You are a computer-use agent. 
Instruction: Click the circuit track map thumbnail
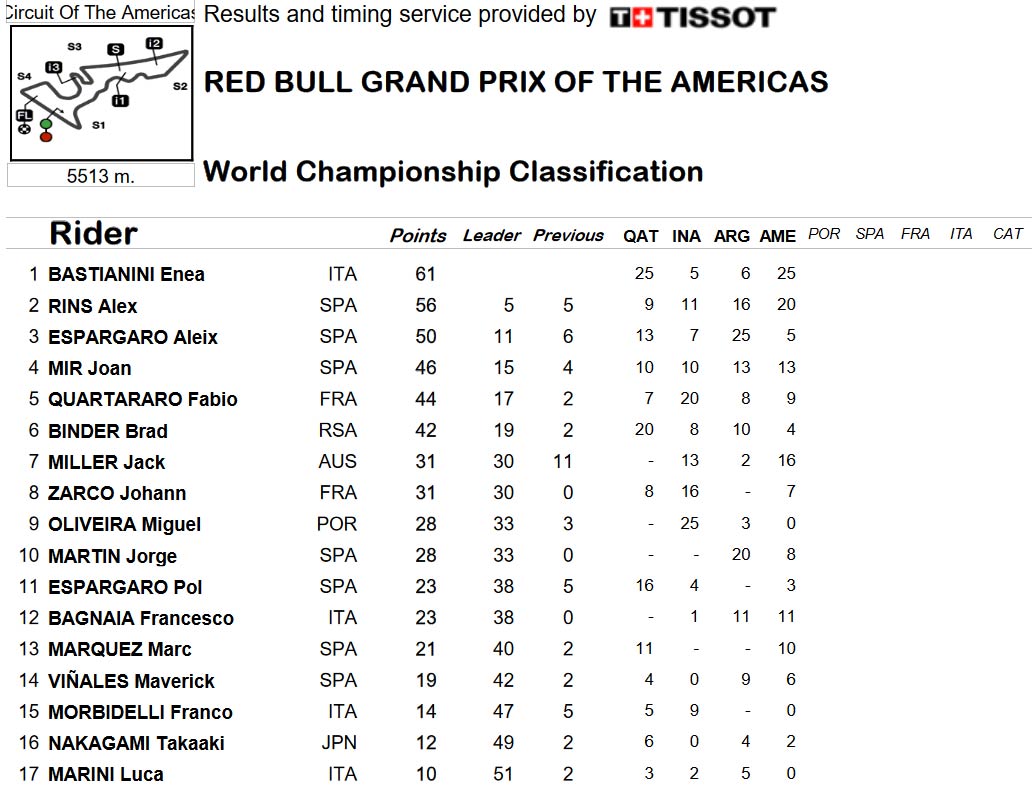coord(101,93)
